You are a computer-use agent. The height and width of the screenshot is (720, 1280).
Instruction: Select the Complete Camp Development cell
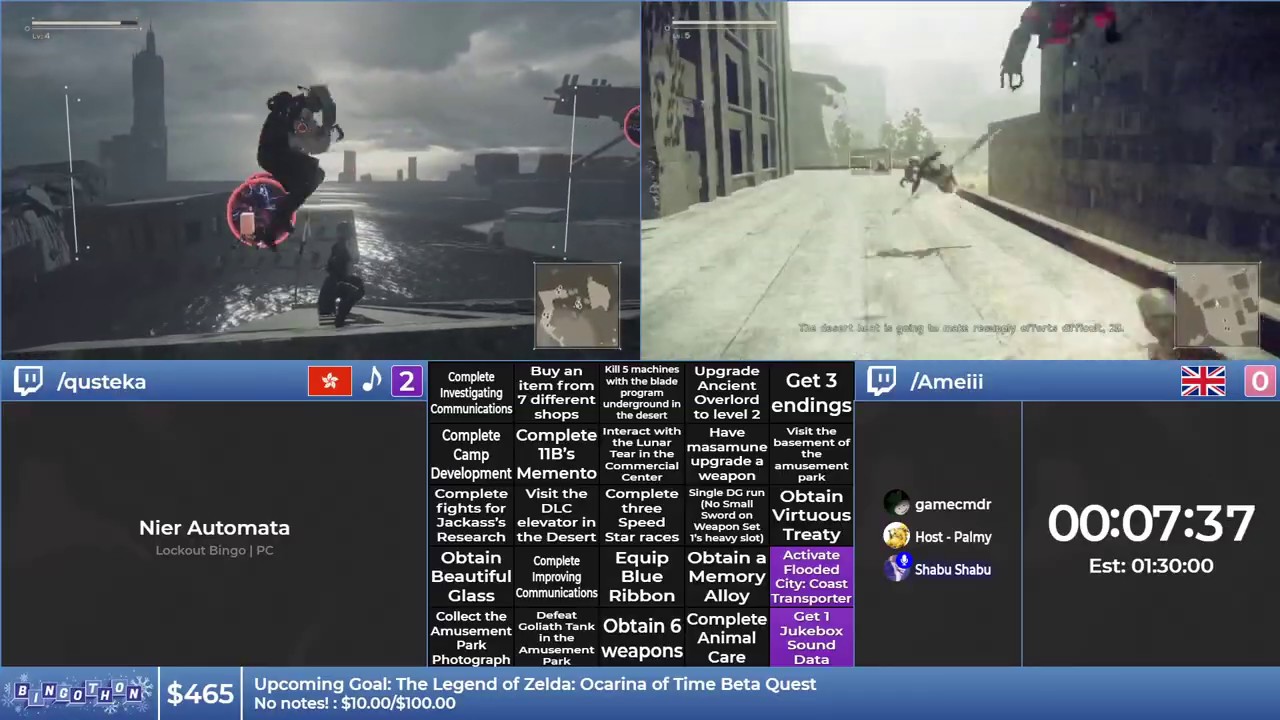click(471, 454)
